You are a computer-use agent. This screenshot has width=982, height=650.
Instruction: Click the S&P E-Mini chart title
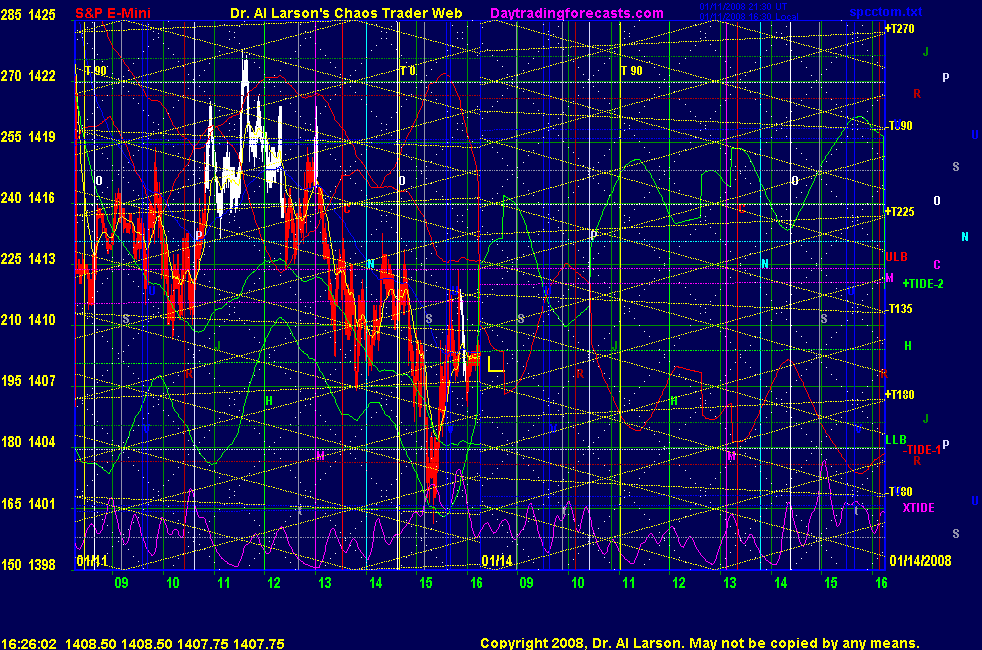coord(113,13)
